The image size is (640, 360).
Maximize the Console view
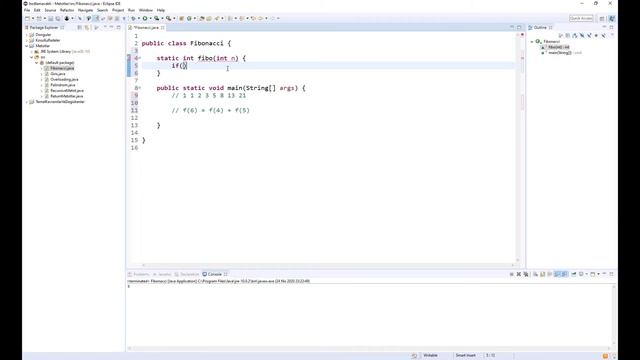click(611, 274)
